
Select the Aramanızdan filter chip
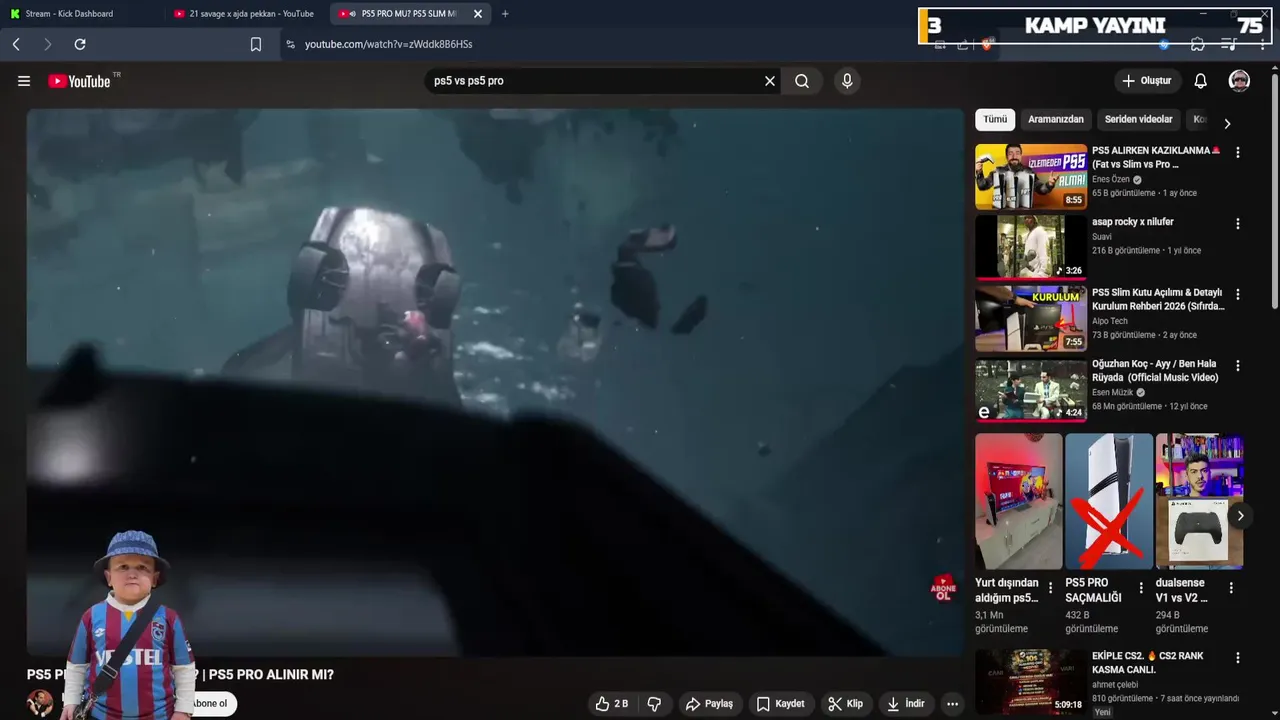[x=1056, y=120]
